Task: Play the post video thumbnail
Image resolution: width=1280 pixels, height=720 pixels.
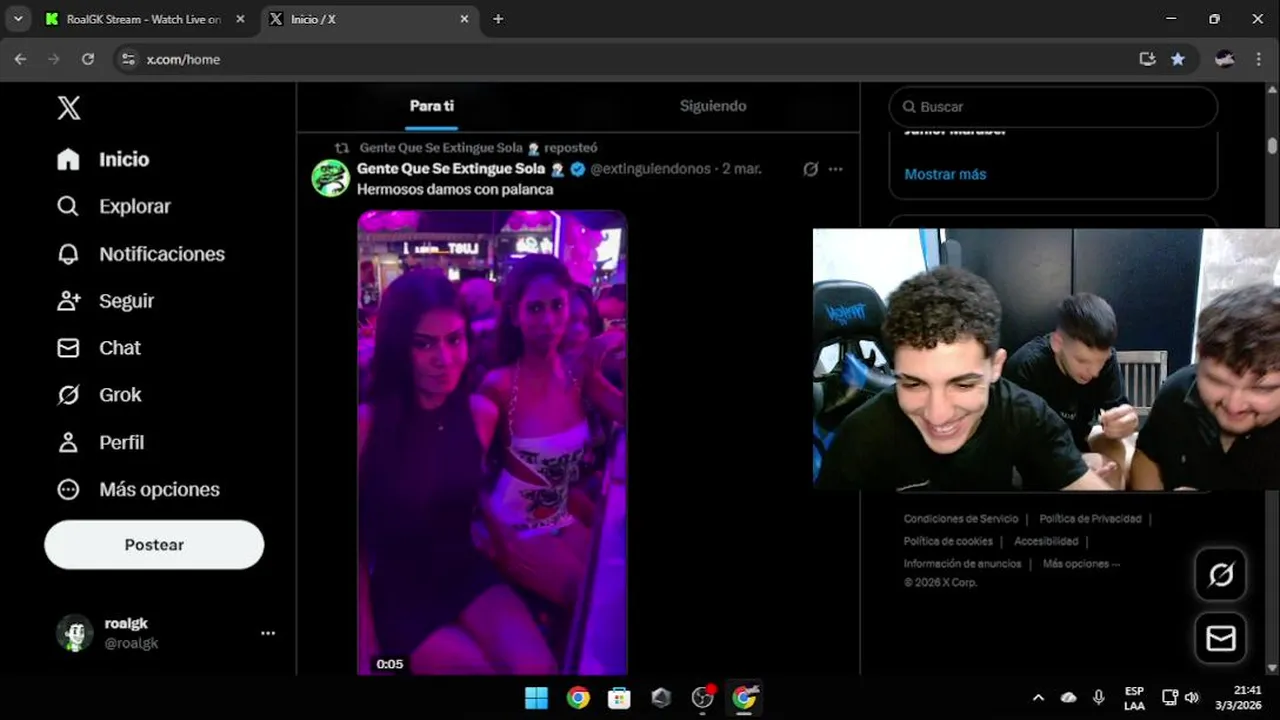Action: [x=492, y=442]
